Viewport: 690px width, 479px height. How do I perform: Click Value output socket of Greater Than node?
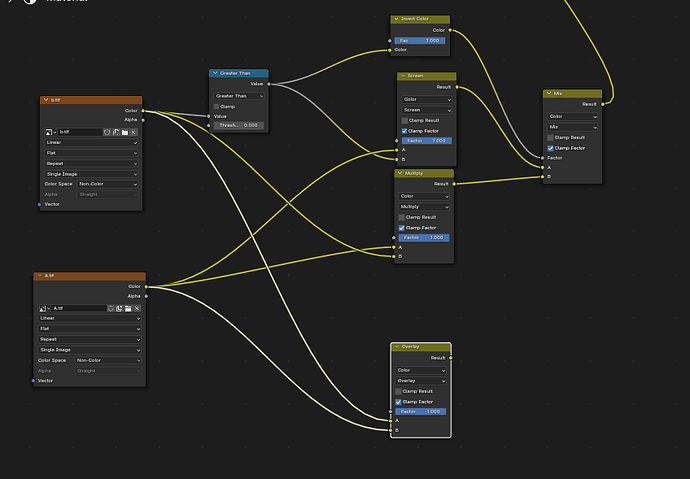[x=269, y=84]
